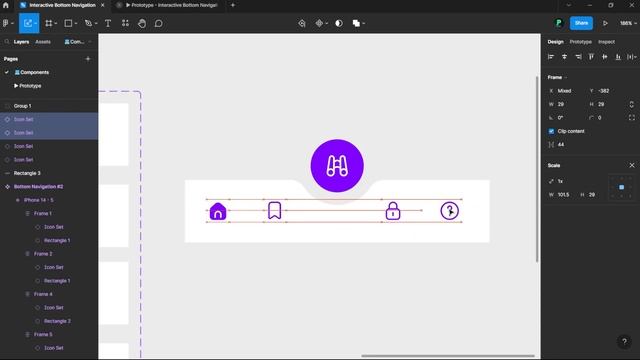Image resolution: width=640 pixels, height=360 pixels.
Task: Click the rotation value field
Action: pyautogui.click(x=566, y=118)
